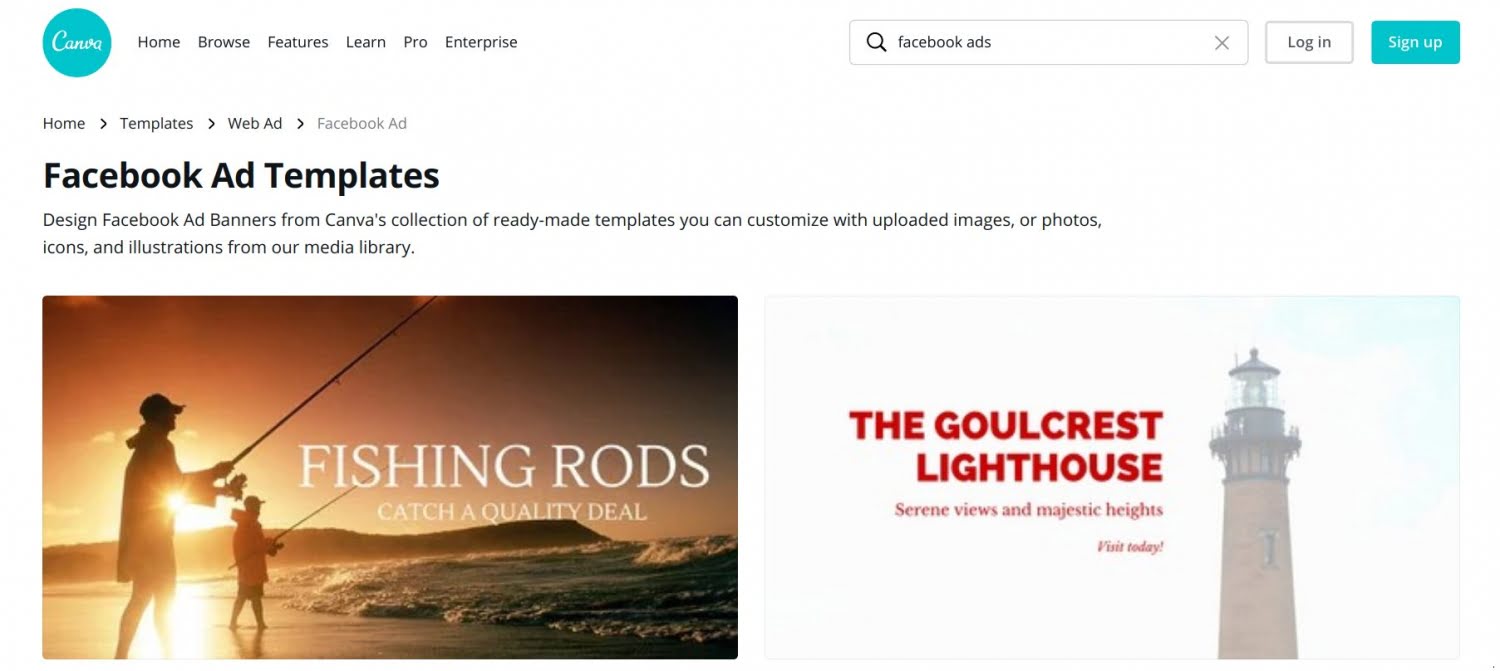The width and height of the screenshot is (1500, 671).
Task: Open the Fishing Rods template thumbnail
Action: pyautogui.click(x=390, y=477)
